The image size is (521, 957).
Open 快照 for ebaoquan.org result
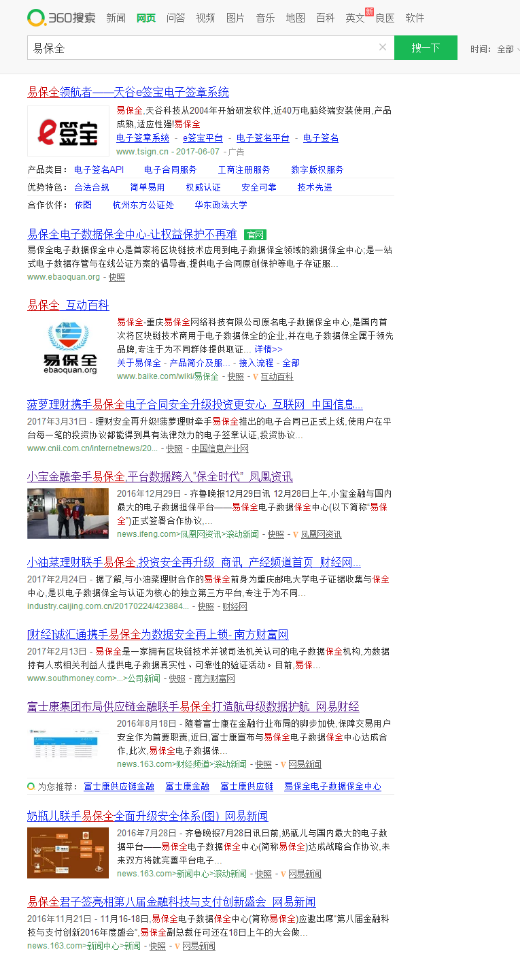click(117, 277)
